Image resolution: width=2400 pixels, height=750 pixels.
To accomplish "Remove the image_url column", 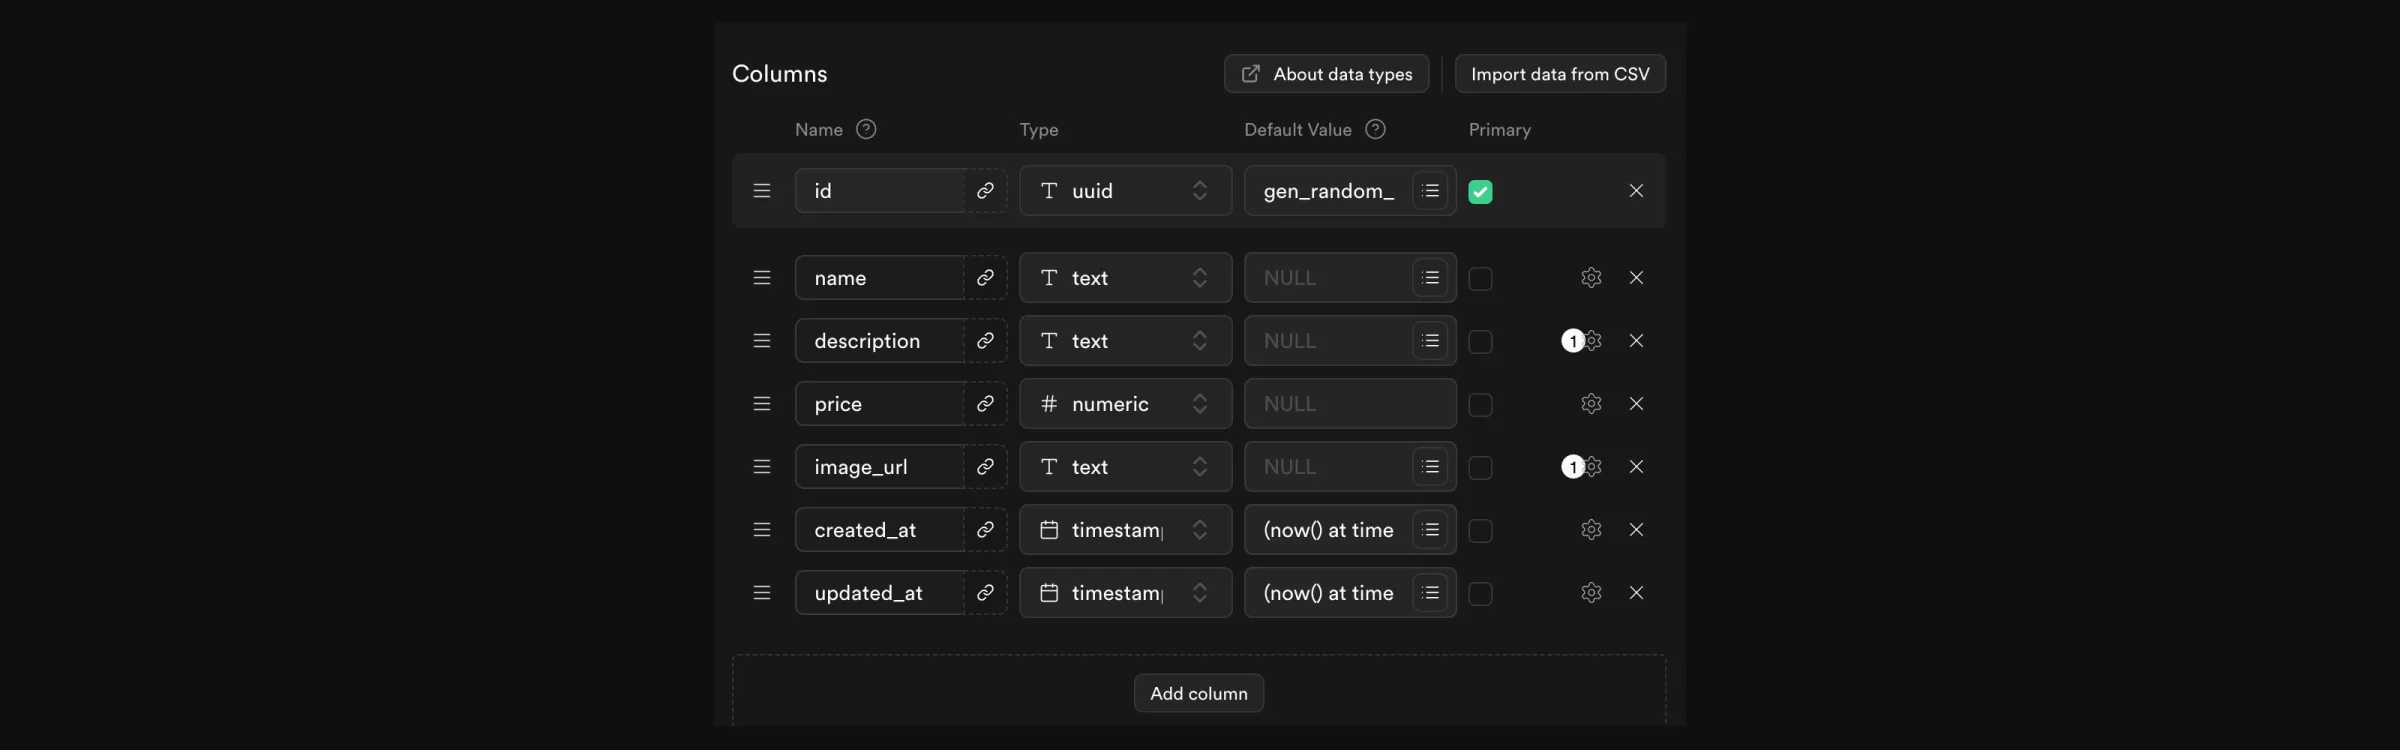I will (1636, 467).
